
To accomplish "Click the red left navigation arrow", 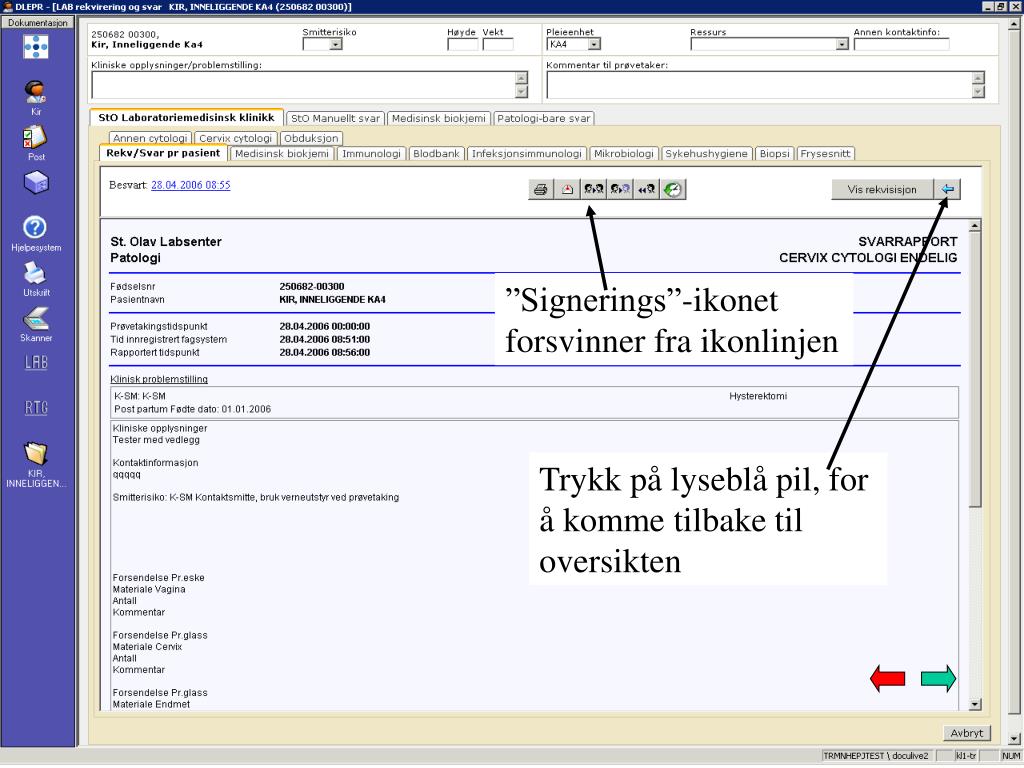I will coord(888,679).
